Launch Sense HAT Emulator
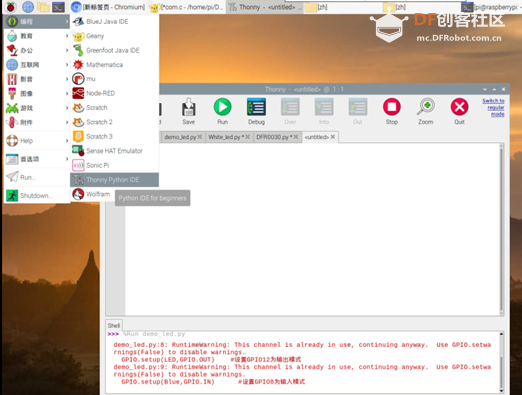 tap(114, 151)
